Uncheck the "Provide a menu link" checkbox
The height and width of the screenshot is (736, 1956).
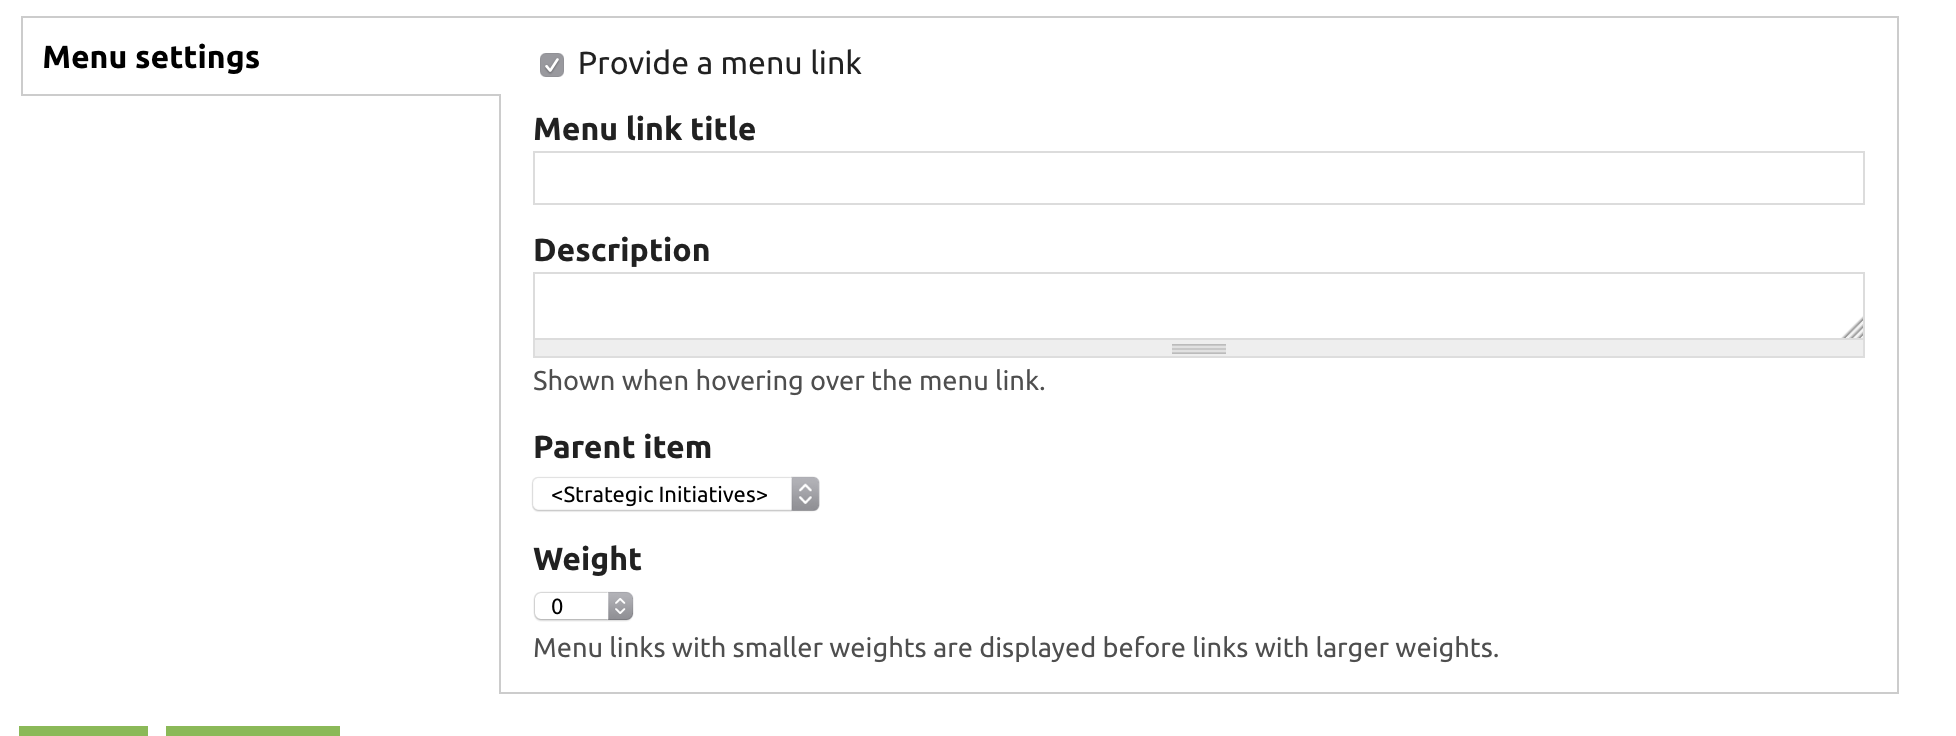point(552,65)
